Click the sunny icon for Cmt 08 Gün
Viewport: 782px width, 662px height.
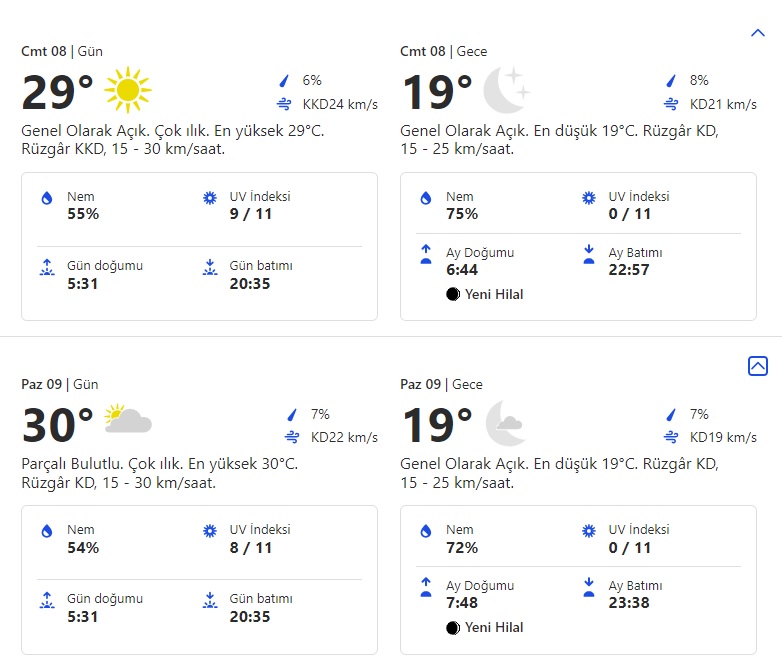(x=127, y=91)
